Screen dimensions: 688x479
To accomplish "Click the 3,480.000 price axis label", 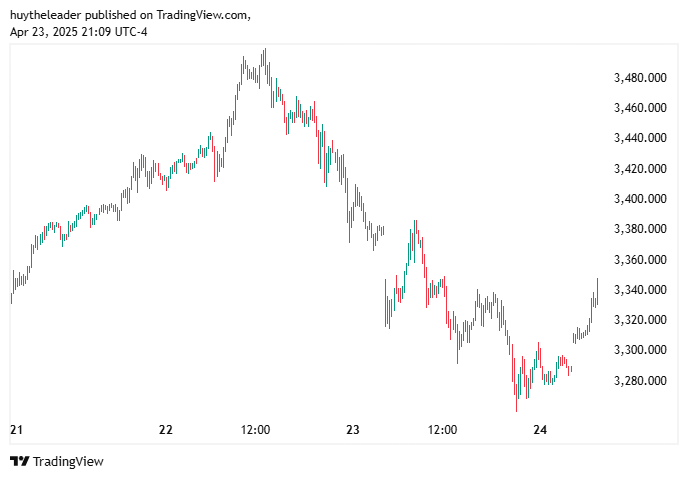I will [x=640, y=78].
